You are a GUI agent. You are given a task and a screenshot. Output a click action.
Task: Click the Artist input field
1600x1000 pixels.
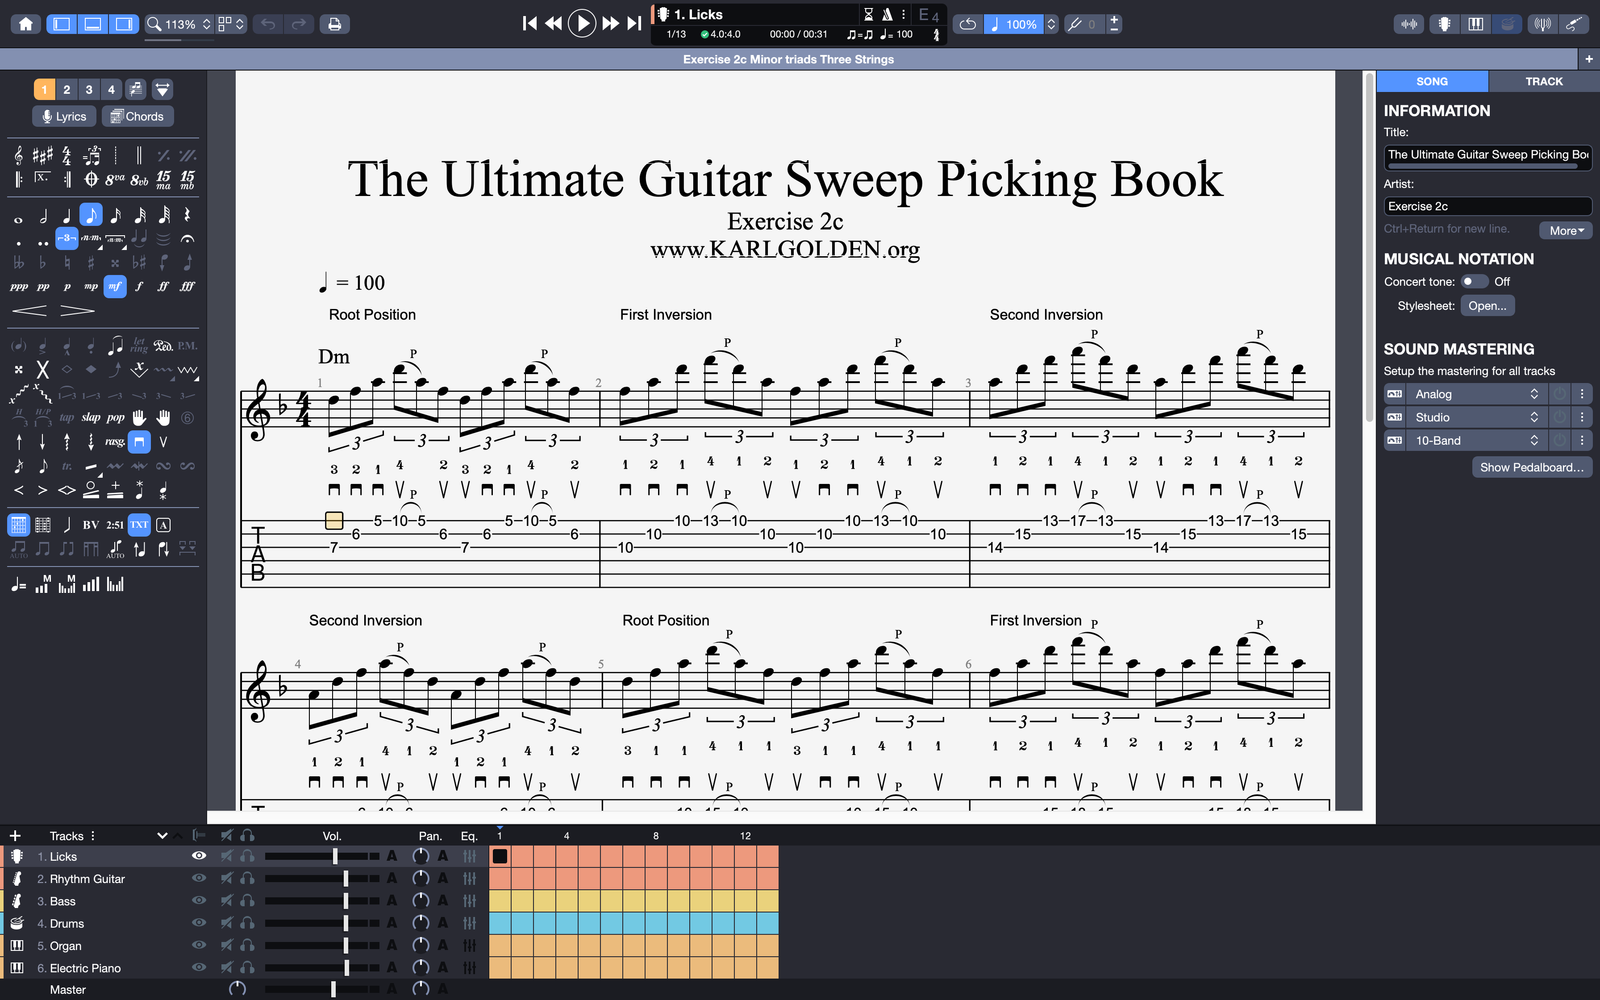pos(1487,207)
